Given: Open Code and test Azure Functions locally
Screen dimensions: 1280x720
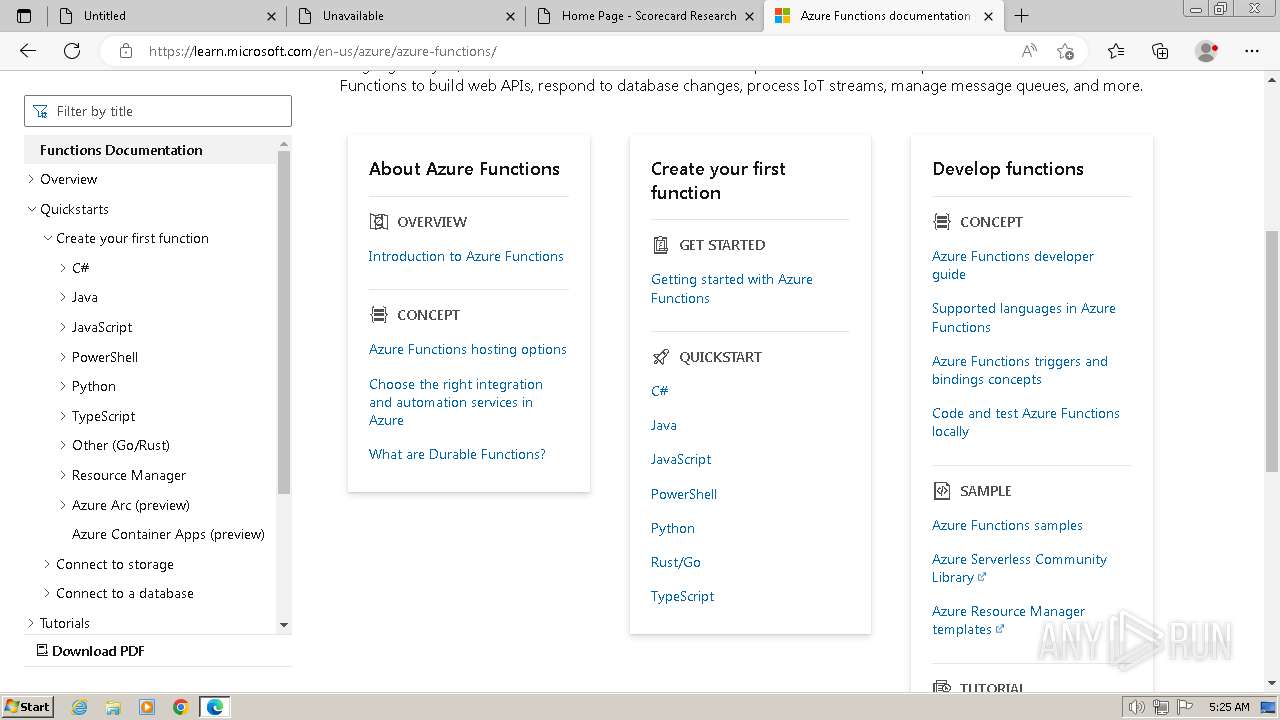Looking at the screenshot, I should coord(1026,422).
